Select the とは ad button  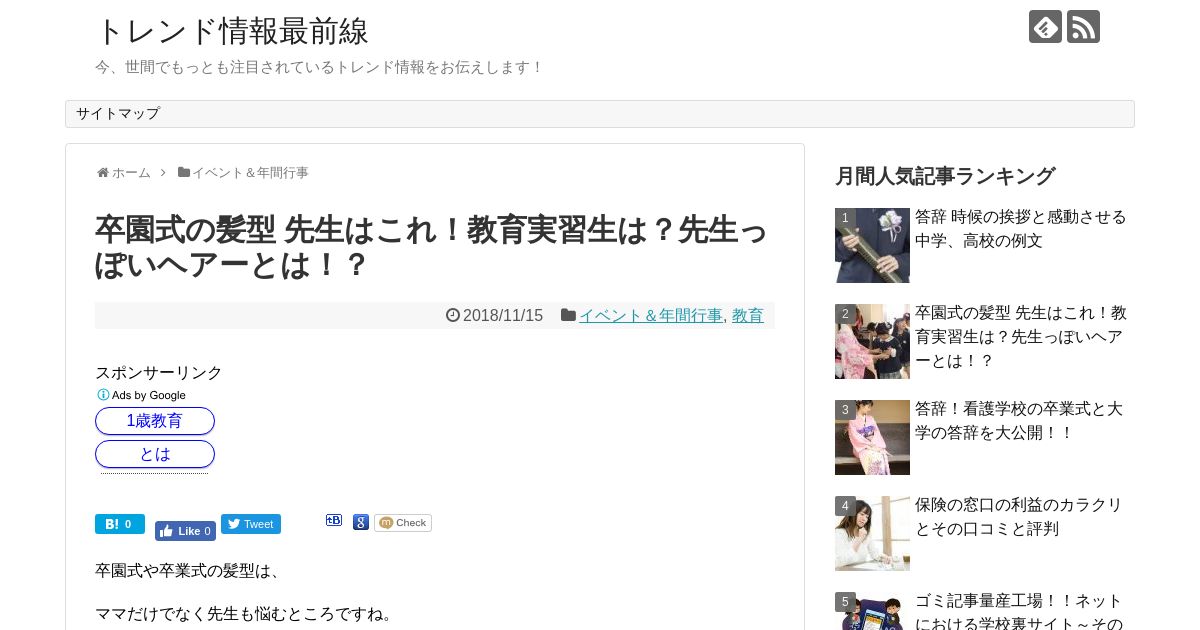tap(155, 454)
